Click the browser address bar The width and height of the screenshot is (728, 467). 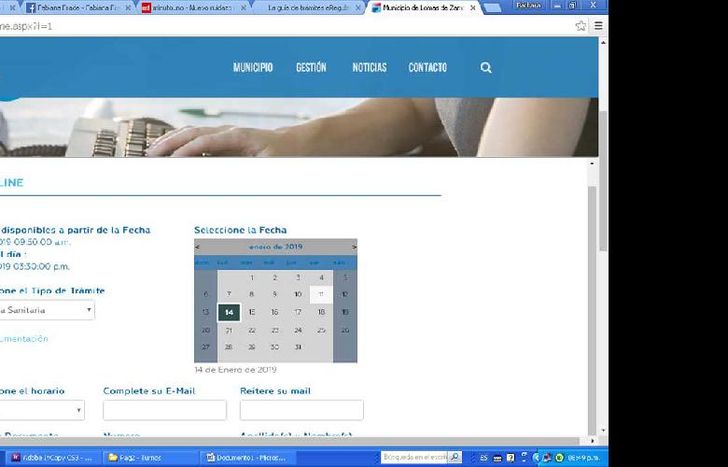pos(286,26)
